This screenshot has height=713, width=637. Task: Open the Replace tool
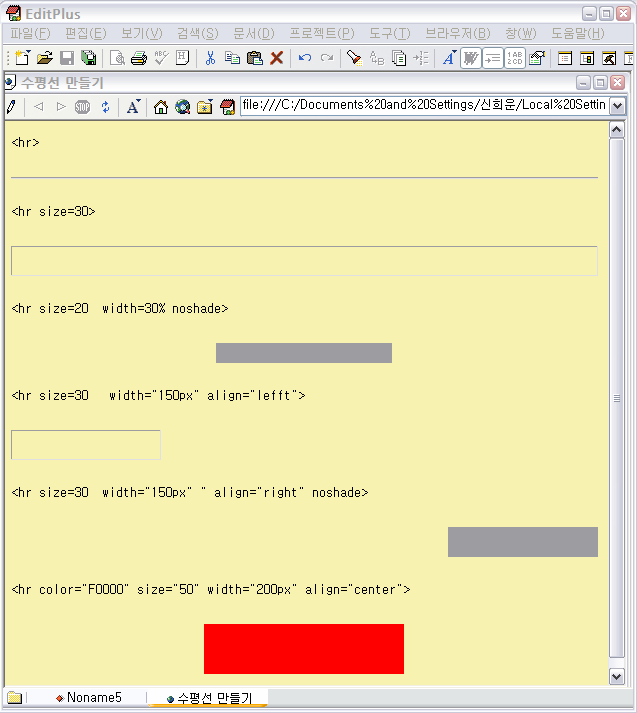tap(376, 58)
